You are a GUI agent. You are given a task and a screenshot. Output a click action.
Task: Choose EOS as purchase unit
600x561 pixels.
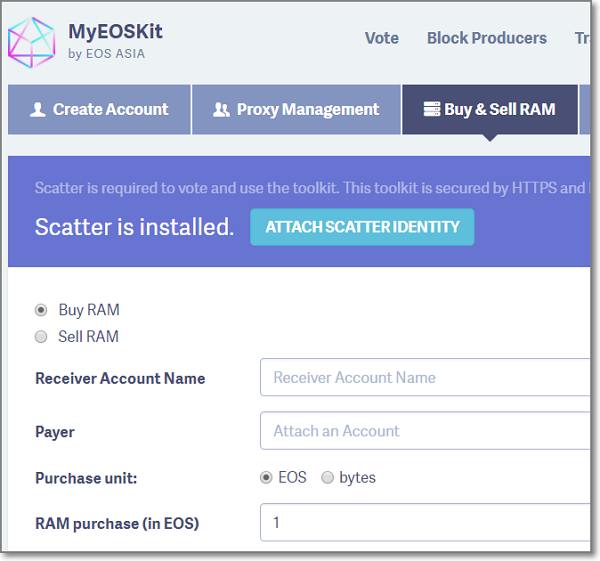(x=266, y=478)
